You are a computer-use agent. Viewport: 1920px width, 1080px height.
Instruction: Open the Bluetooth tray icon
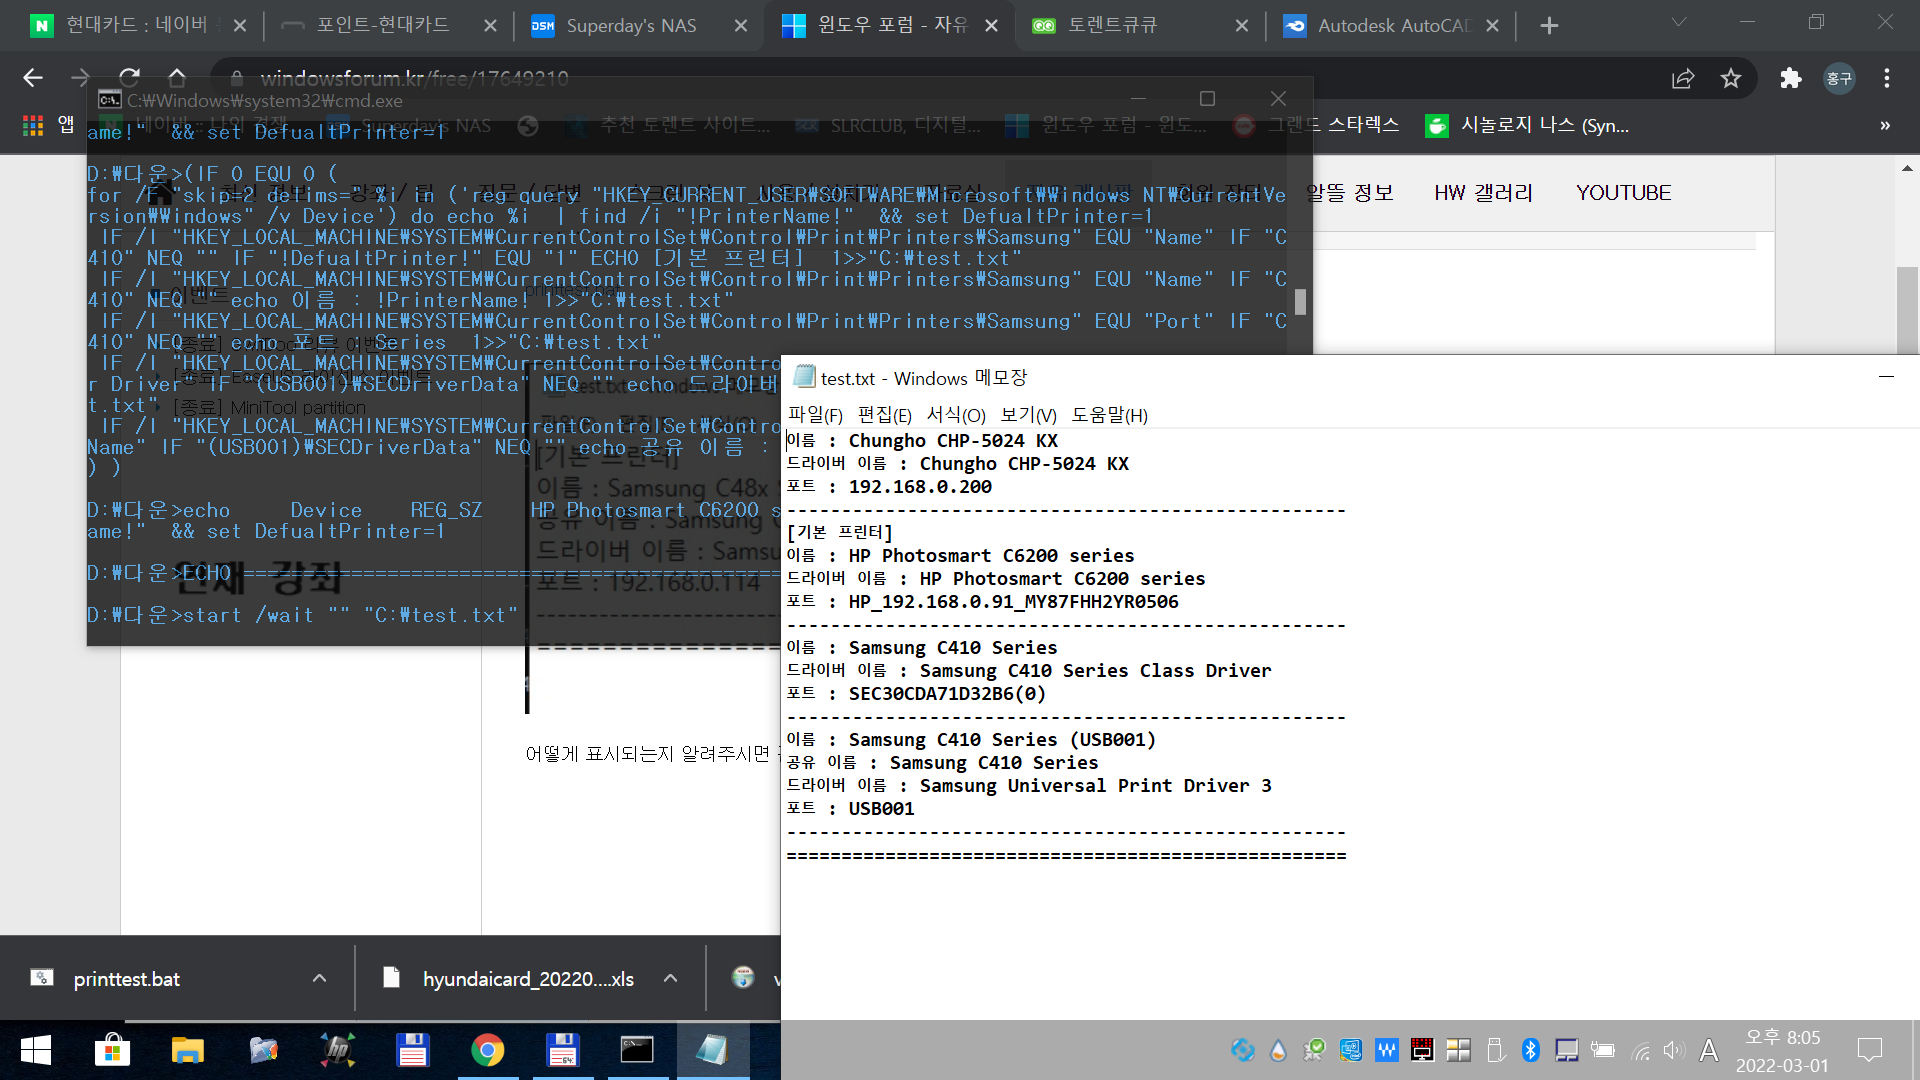[x=1530, y=1050]
